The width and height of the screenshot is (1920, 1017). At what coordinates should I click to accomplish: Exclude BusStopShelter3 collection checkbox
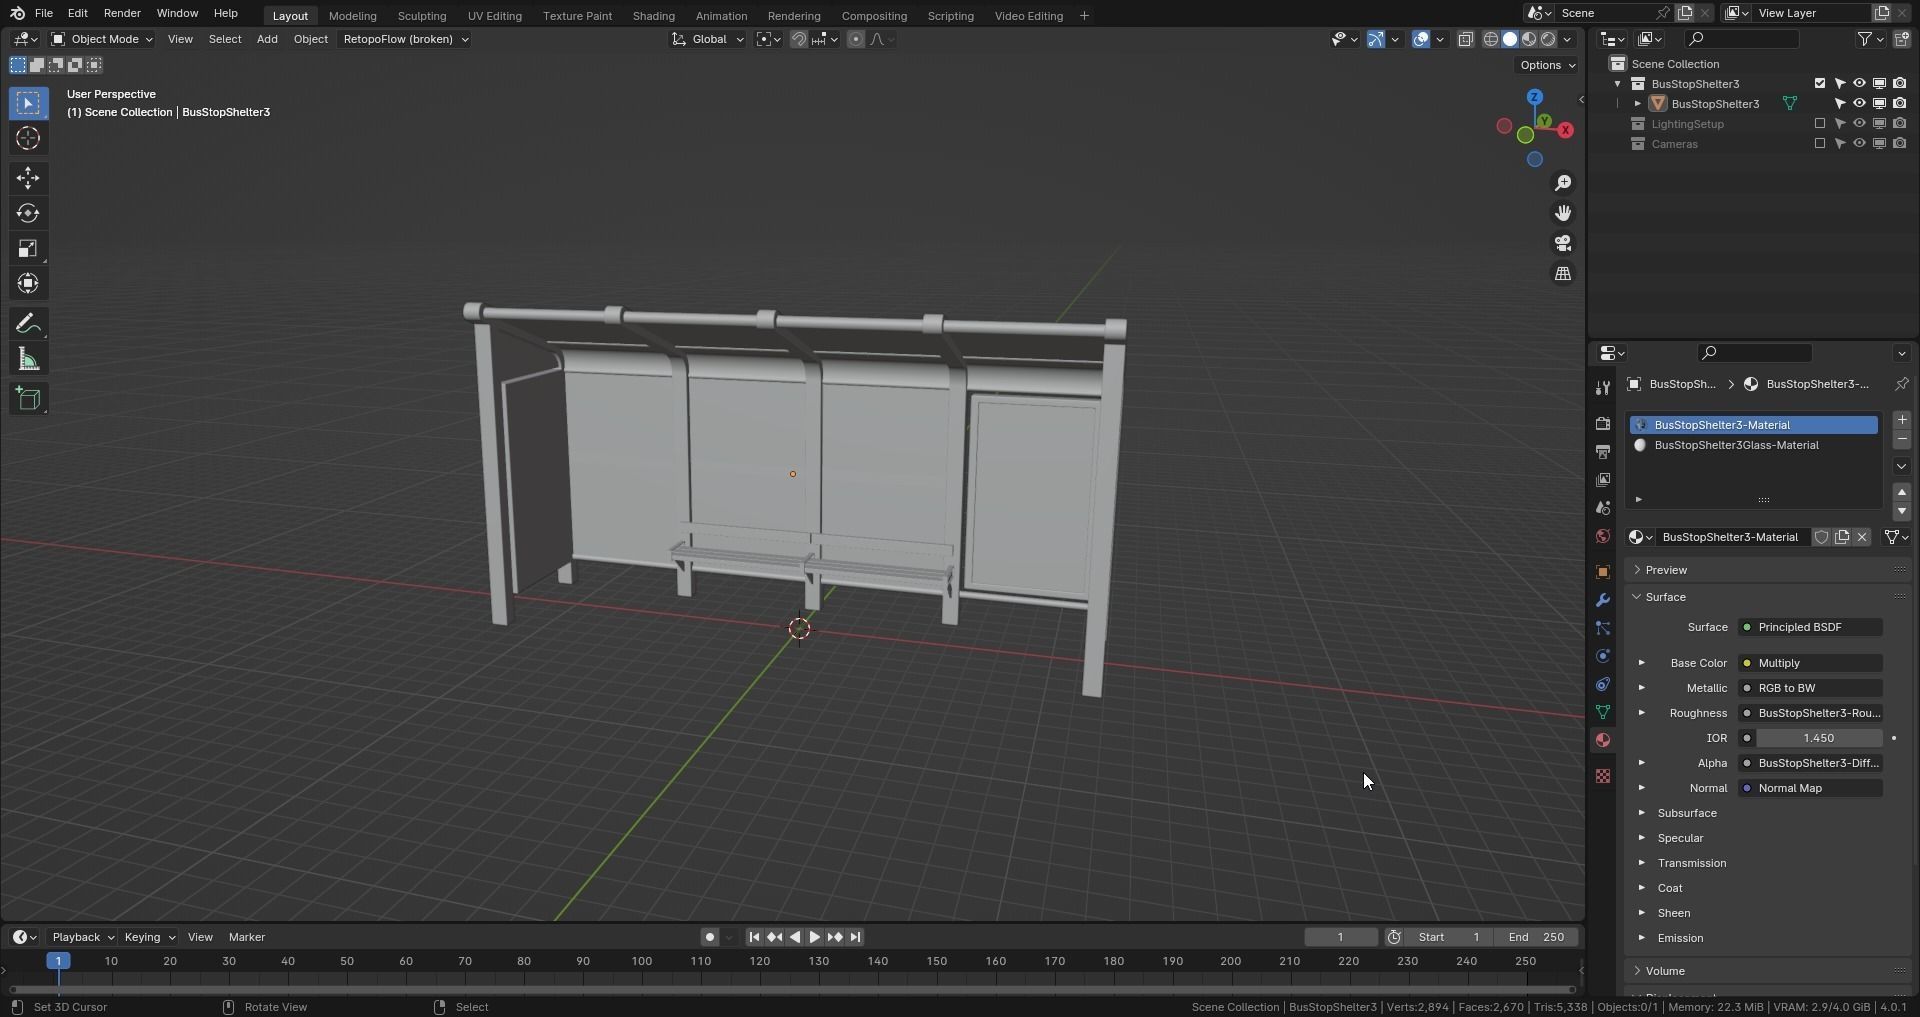pyautogui.click(x=1820, y=84)
